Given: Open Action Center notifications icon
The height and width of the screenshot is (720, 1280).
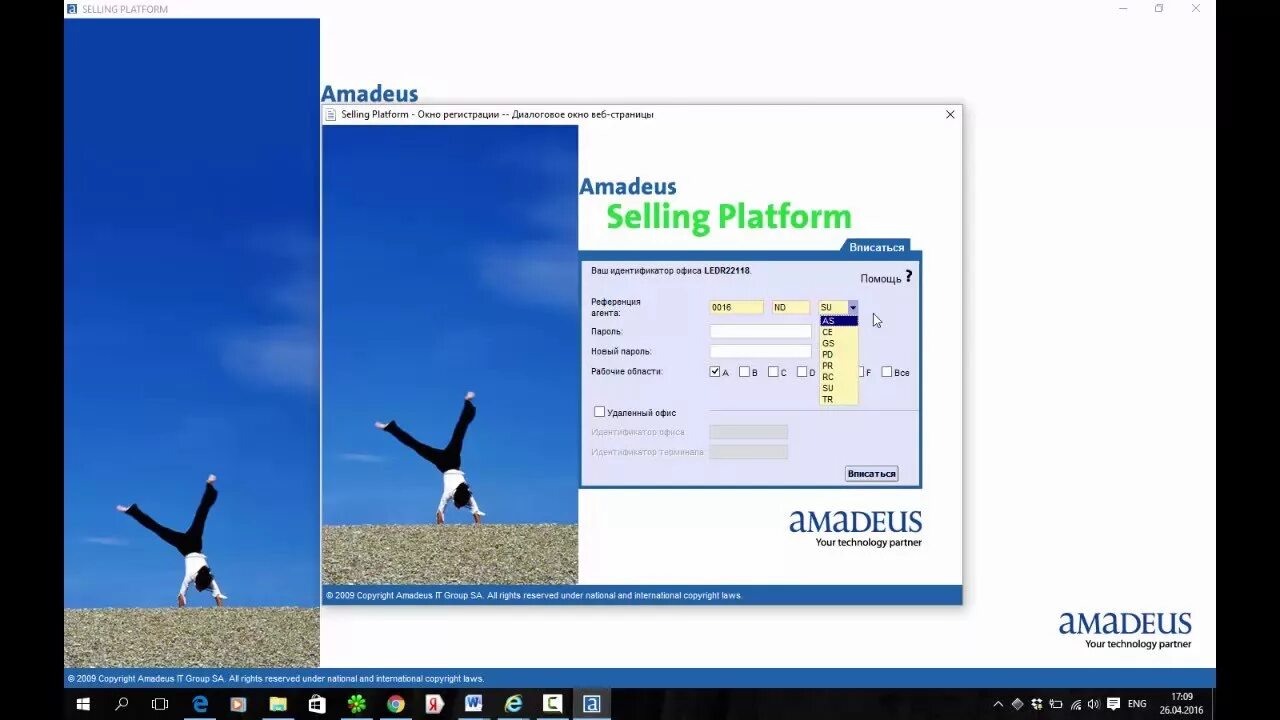Looking at the screenshot, I should [1113, 704].
